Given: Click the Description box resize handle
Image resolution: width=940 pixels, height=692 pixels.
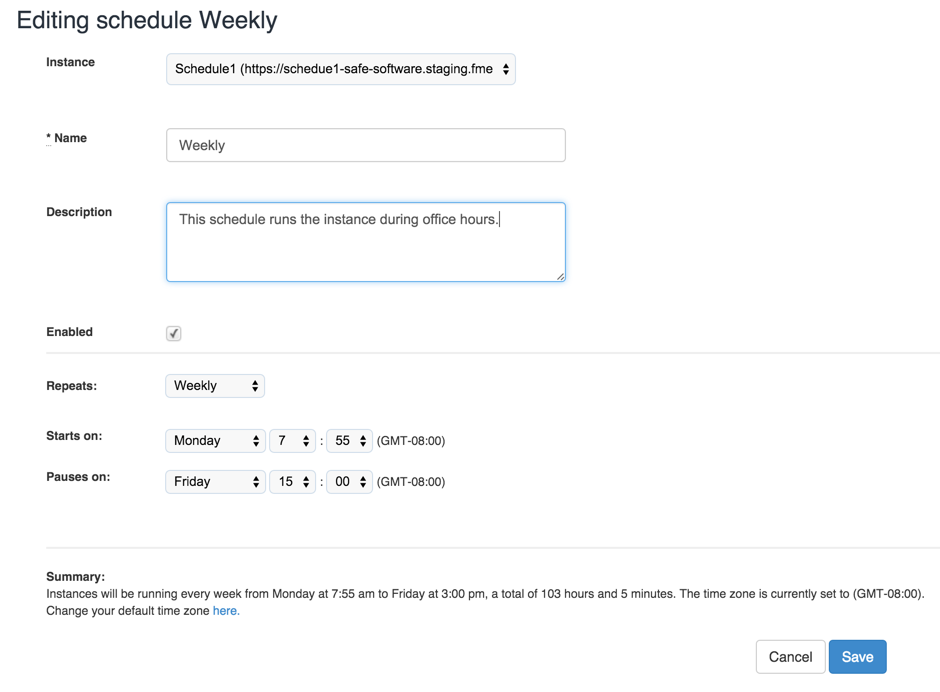Looking at the screenshot, I should (x=560, y=276).
